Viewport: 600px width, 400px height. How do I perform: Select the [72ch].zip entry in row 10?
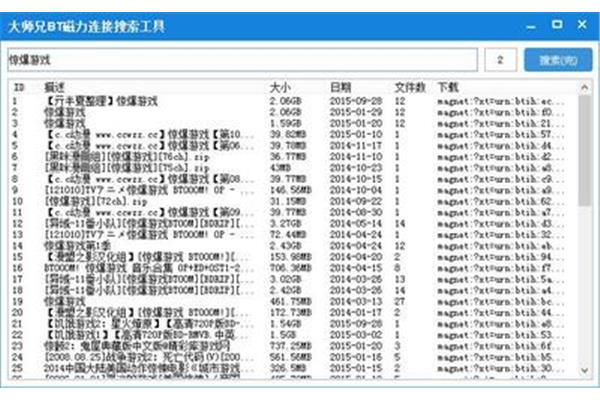click(x=96, y=201)
